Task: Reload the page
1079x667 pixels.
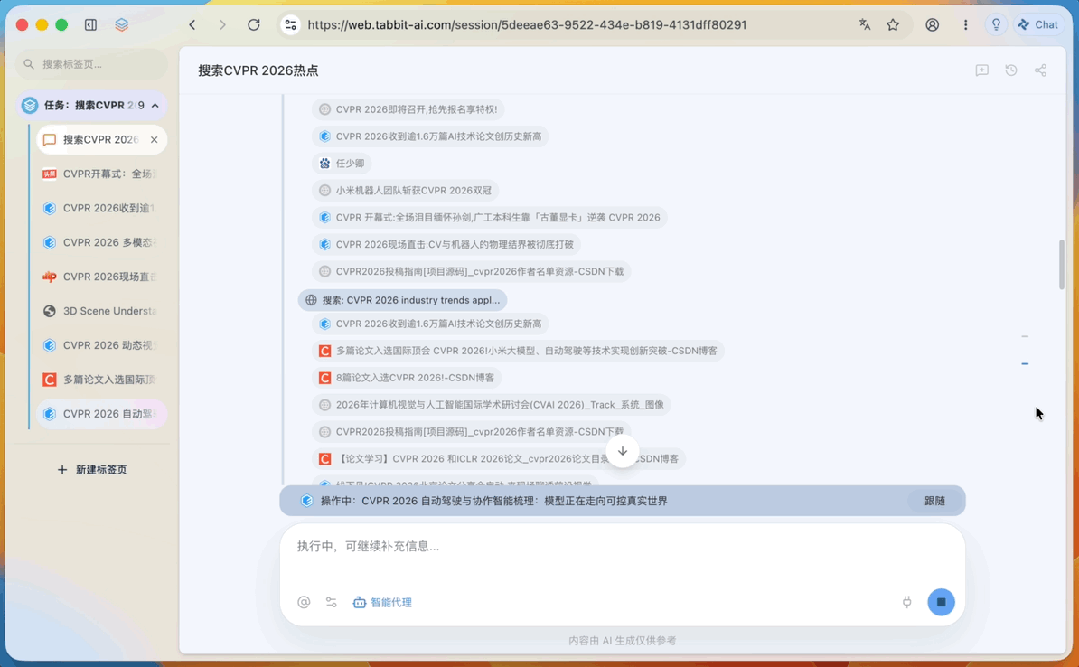Action: point(254,25)
